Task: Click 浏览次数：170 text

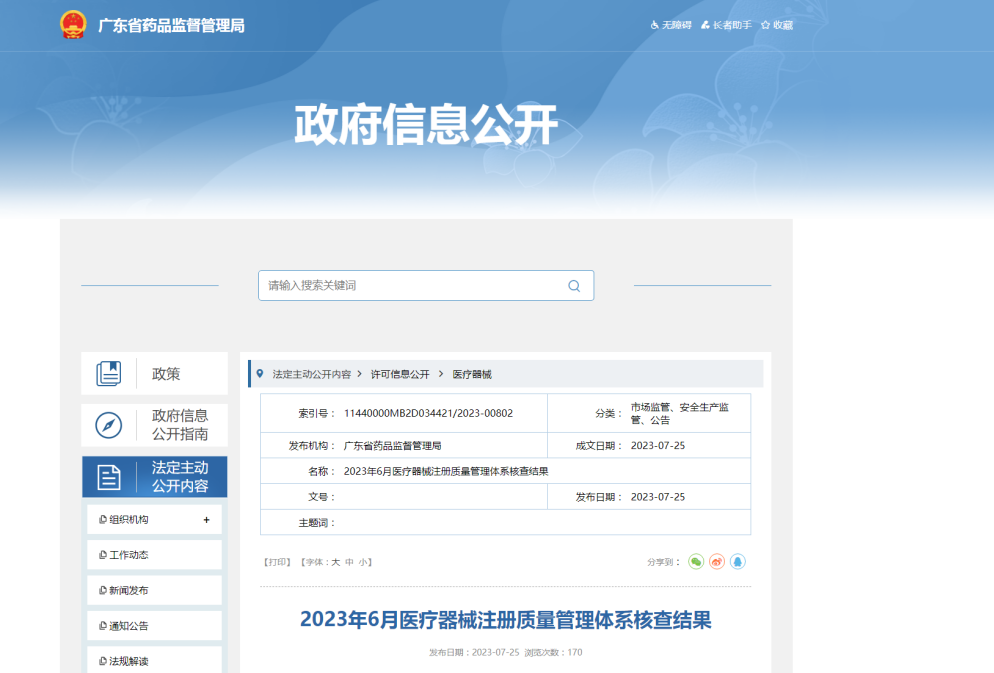Action: tap(553, 652)
